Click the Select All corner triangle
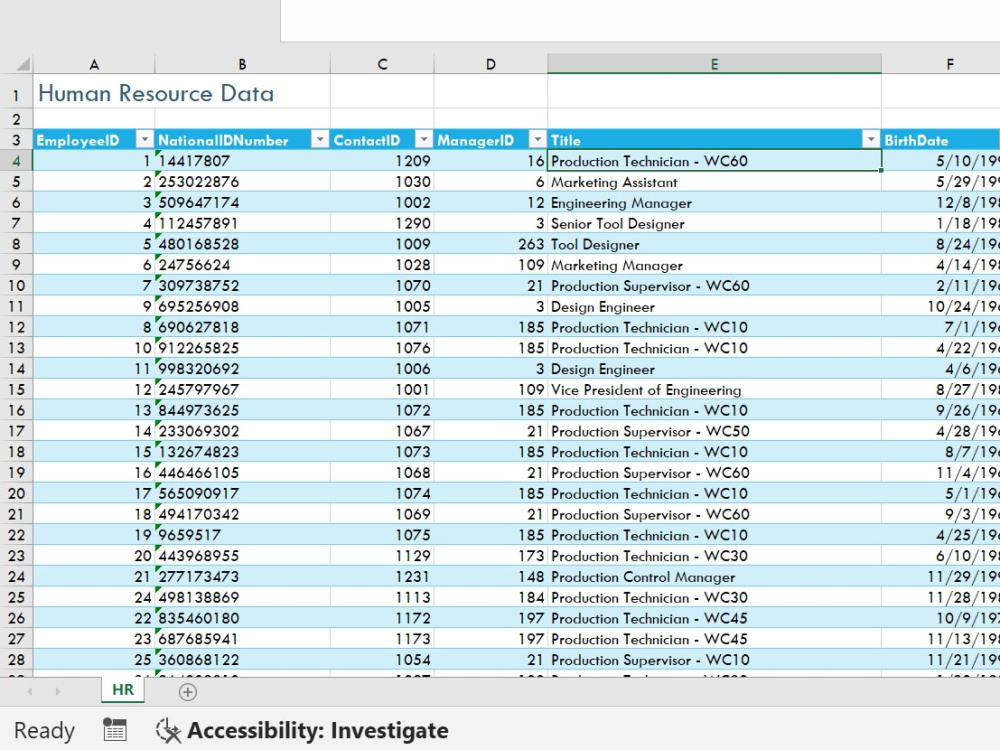This screenshot has height=750, width=1000. pos(24,64)
